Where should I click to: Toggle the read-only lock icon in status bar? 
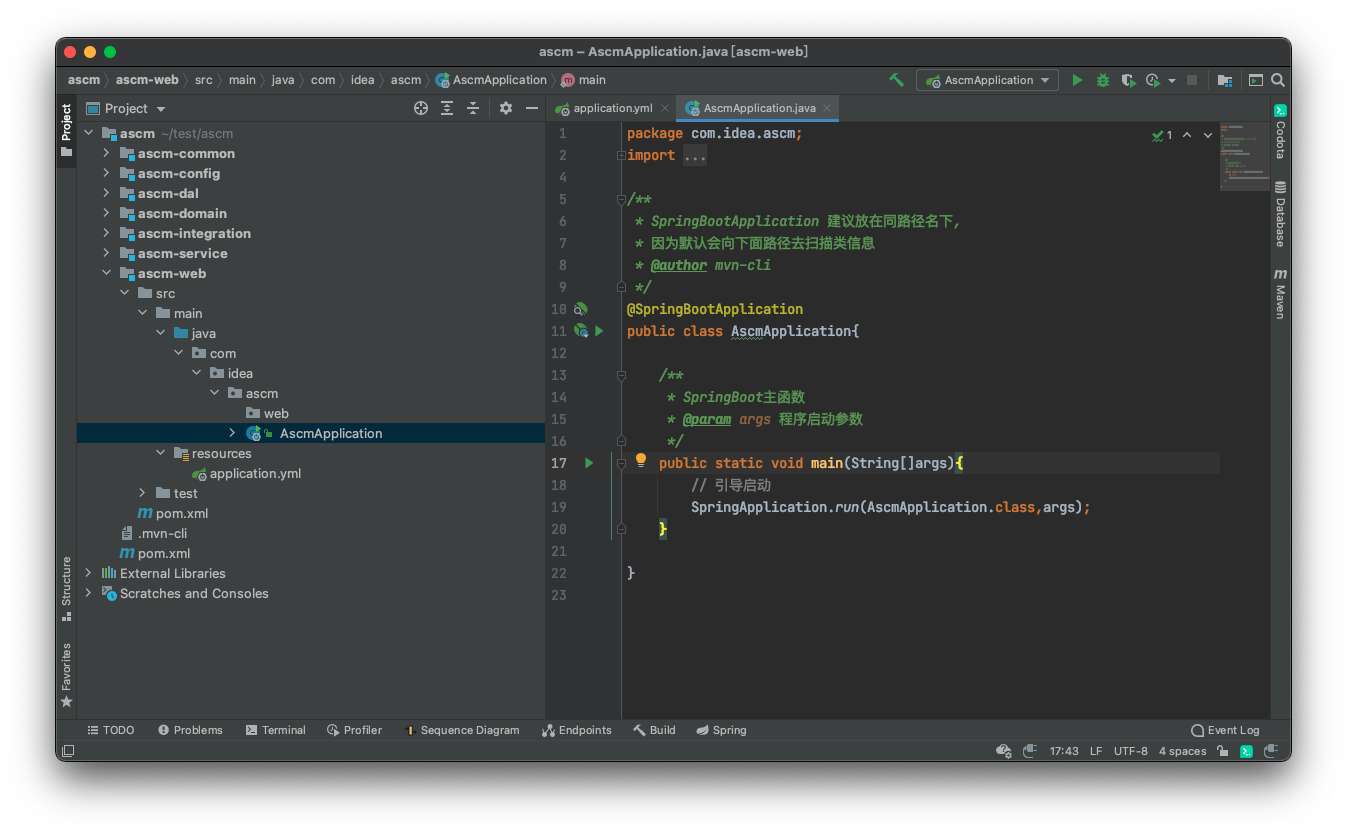click(x=1222, y=751)
